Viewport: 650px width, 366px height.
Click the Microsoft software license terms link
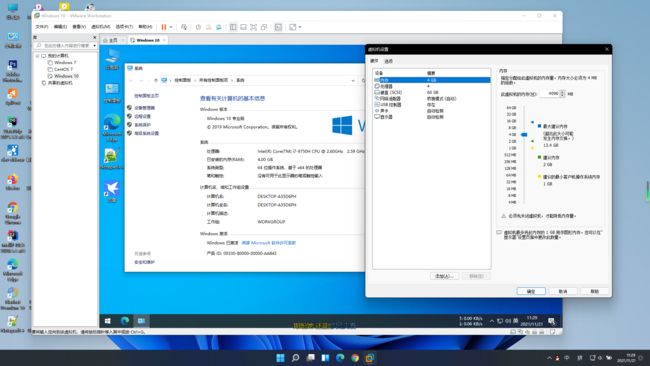point(269,243)
